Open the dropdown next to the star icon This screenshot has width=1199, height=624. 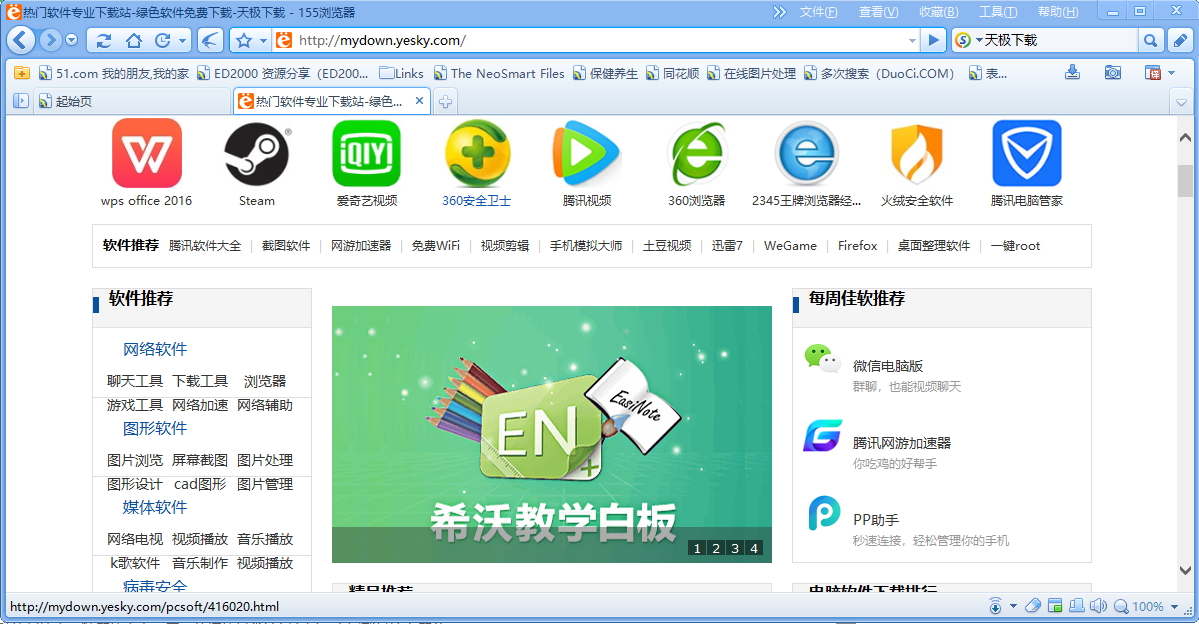coord(263,41)
